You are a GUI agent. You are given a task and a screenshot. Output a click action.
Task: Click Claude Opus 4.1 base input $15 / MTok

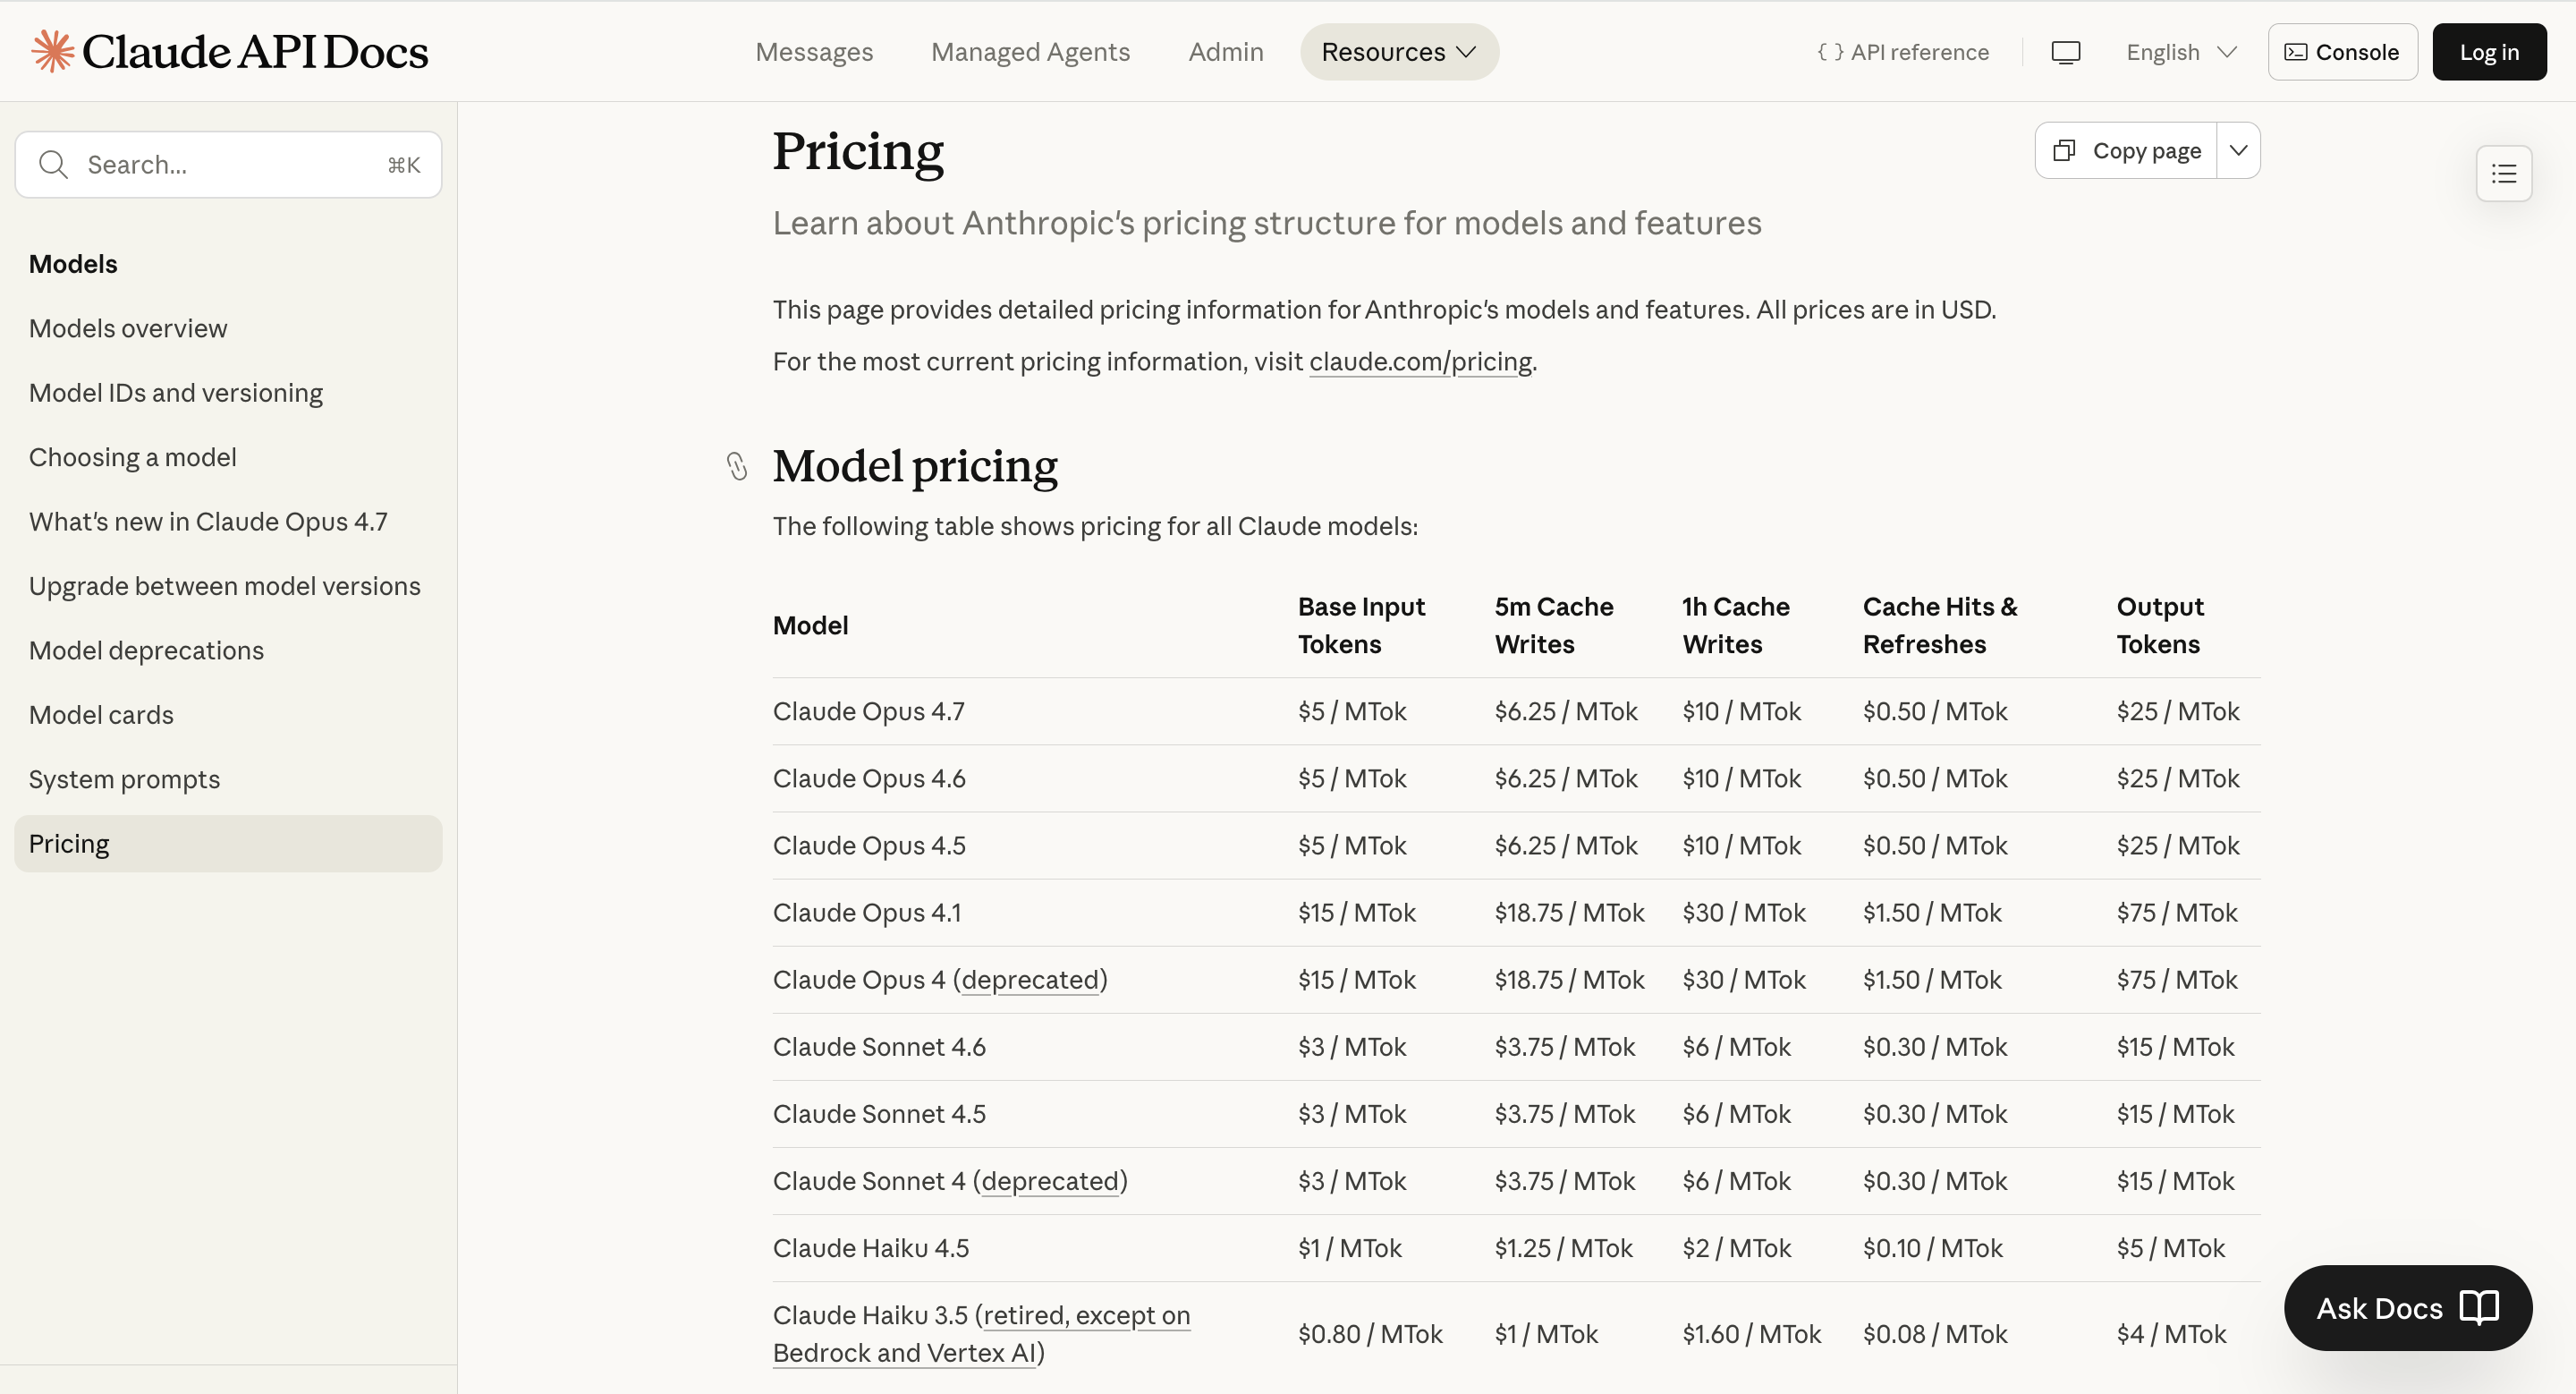click(x=1357, y=912)
